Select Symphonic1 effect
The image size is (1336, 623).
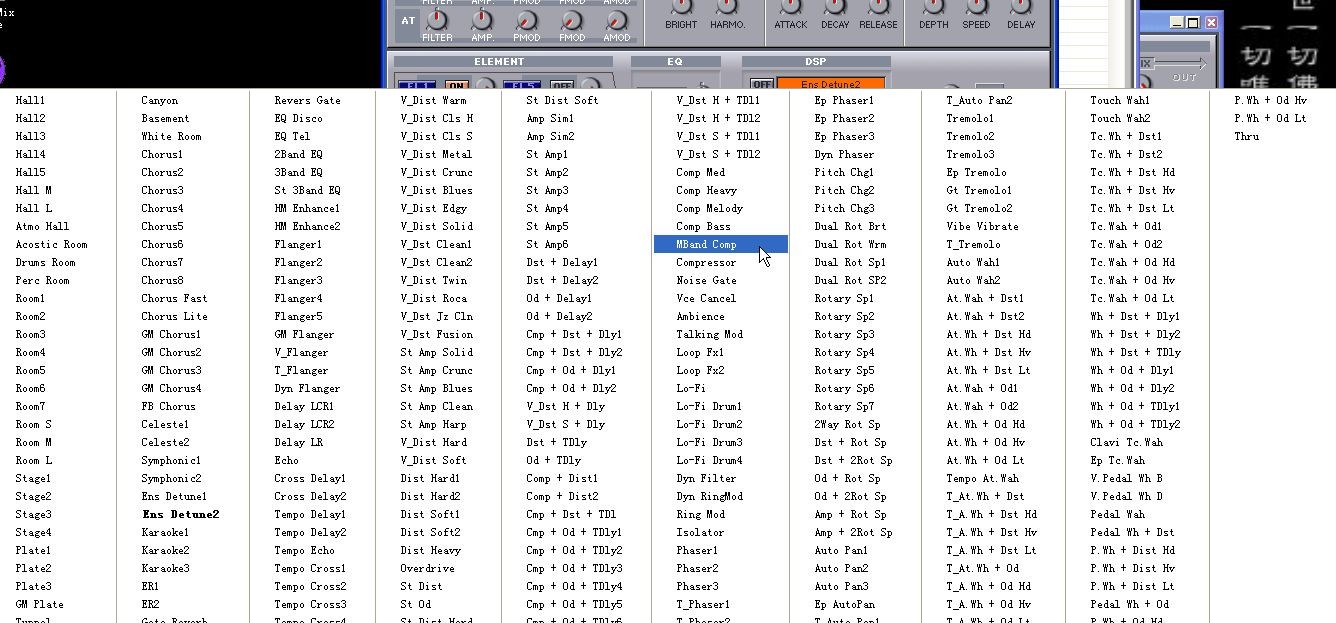[x=171, y=460]
